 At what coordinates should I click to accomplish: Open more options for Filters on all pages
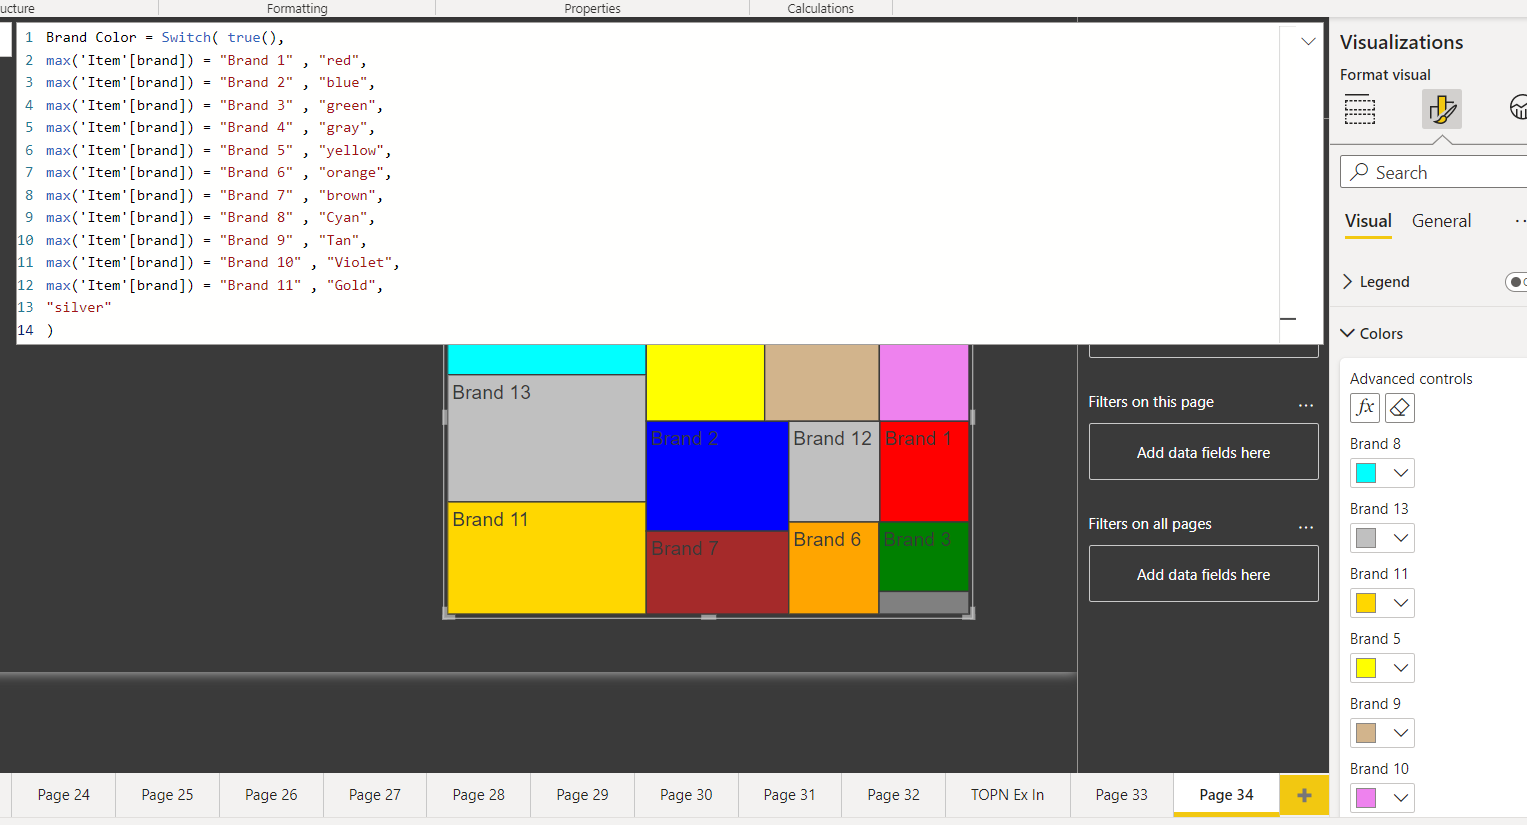[1306, 527]
